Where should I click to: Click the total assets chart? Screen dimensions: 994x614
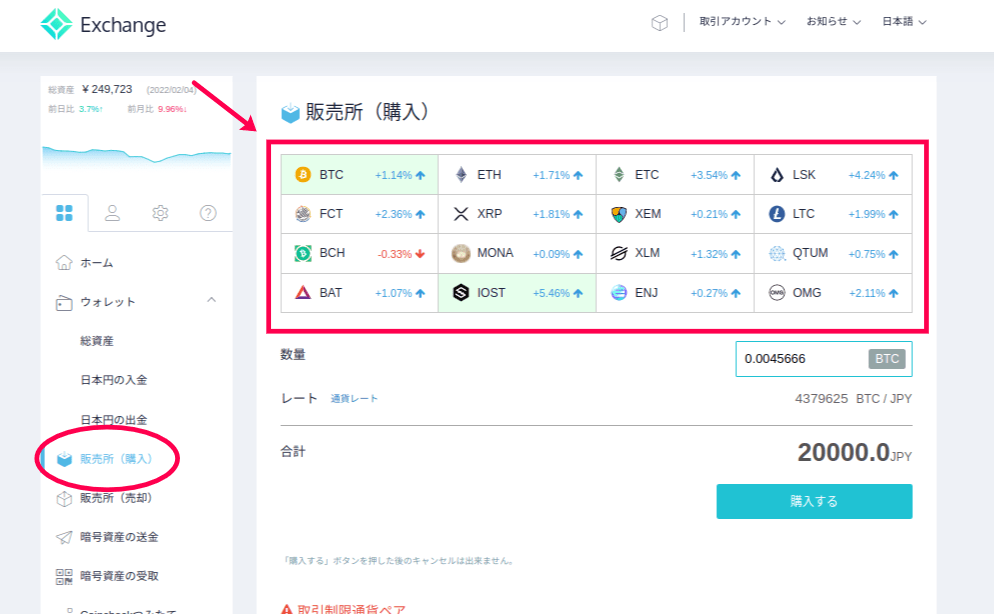136,158
